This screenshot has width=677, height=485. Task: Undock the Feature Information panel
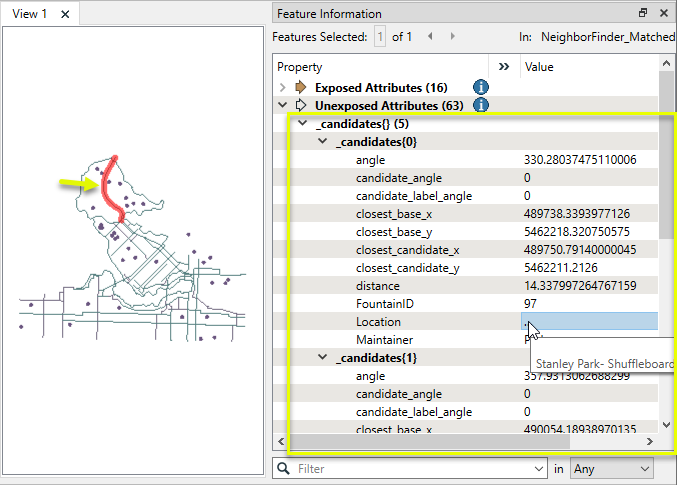[x=643, y=13]
